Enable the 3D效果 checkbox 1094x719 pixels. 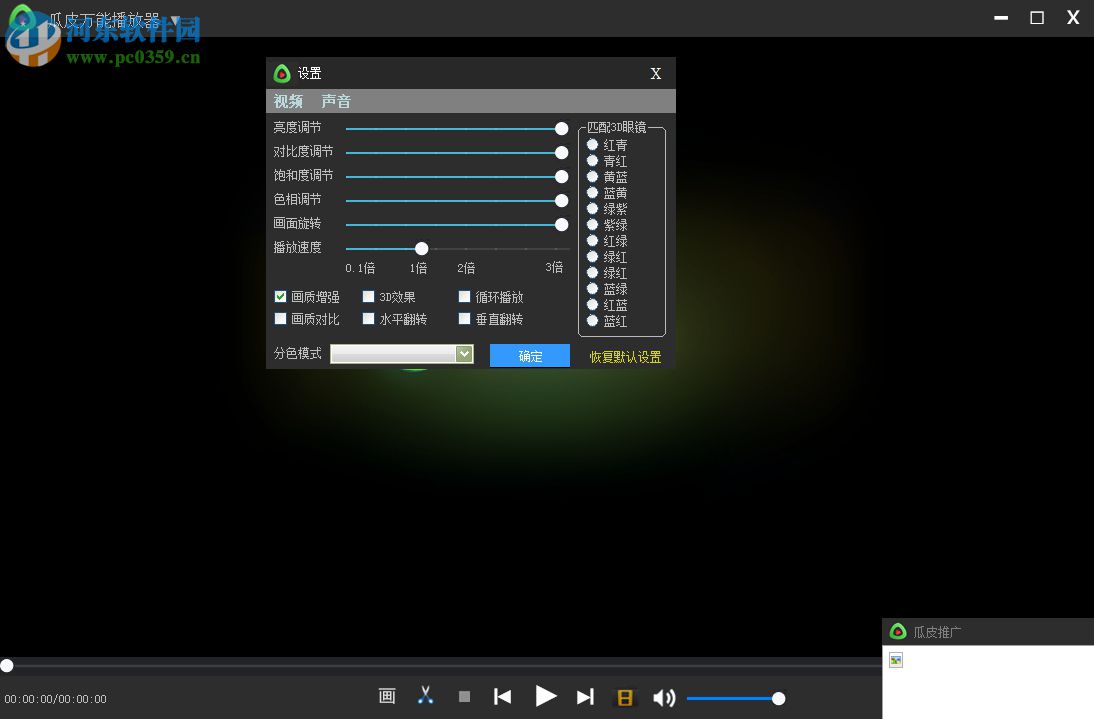[x=368, y=296]
